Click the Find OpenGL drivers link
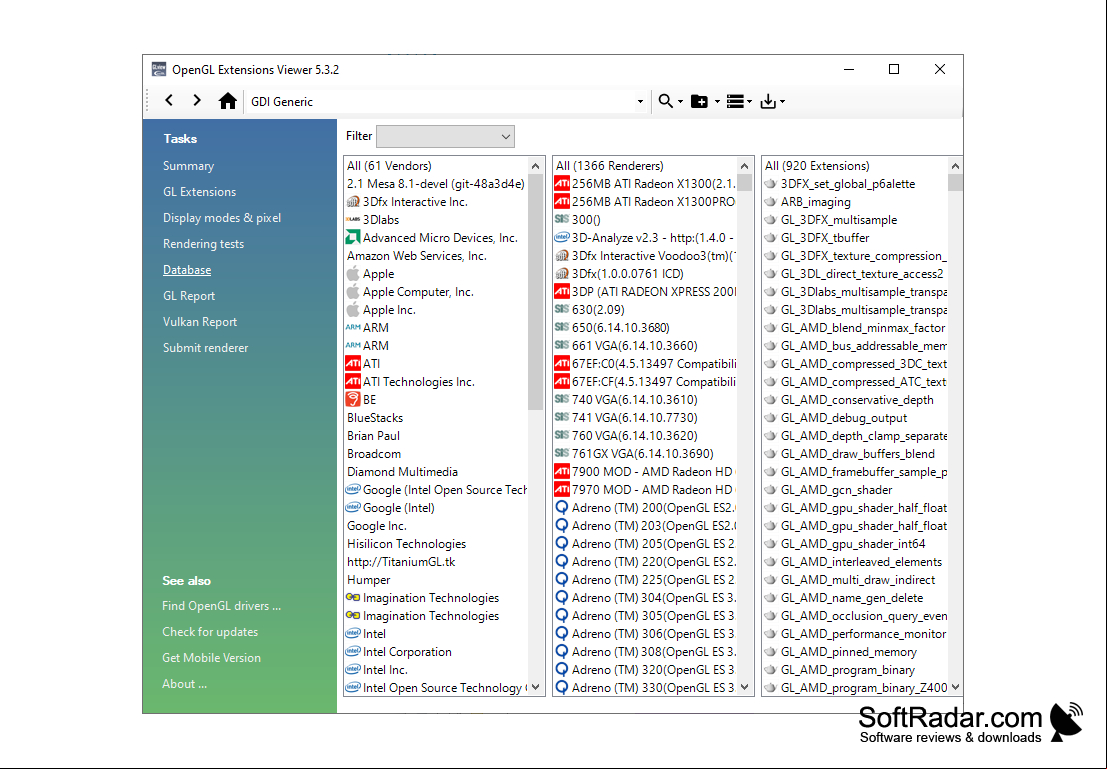Image resolution: width=1107 pixels, height=769 pixels. [x=222, y=606]
